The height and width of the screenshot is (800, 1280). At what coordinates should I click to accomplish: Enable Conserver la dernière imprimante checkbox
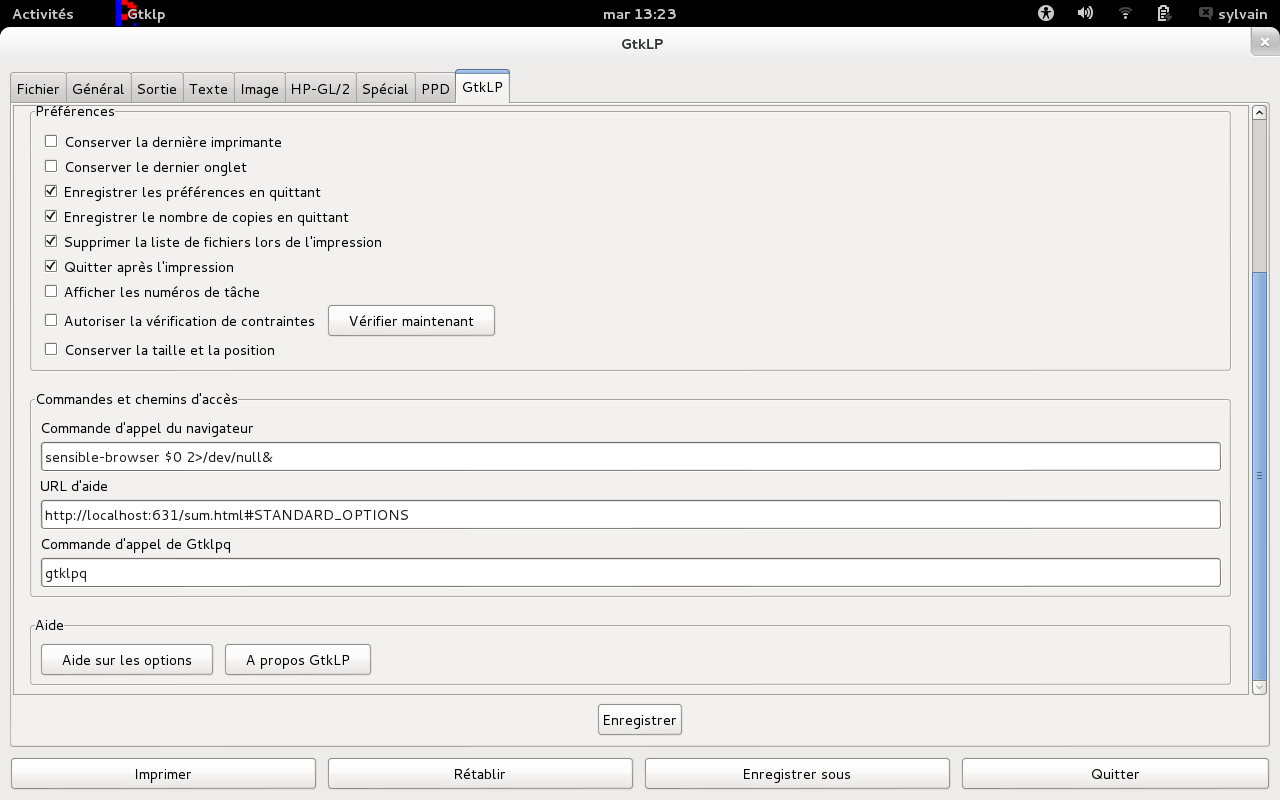pyautogui.click(x=51, y=142)
